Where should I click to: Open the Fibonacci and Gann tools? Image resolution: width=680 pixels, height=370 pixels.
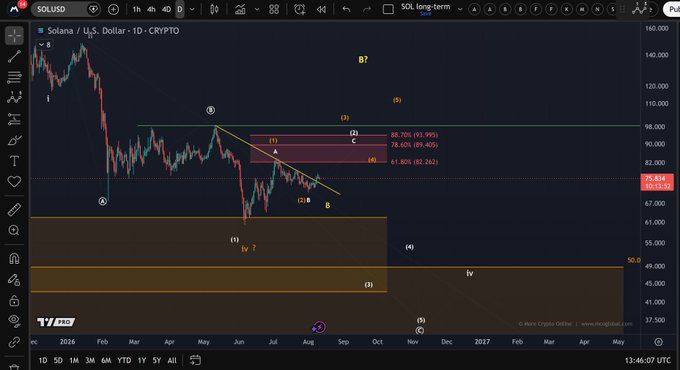(14, 77)
